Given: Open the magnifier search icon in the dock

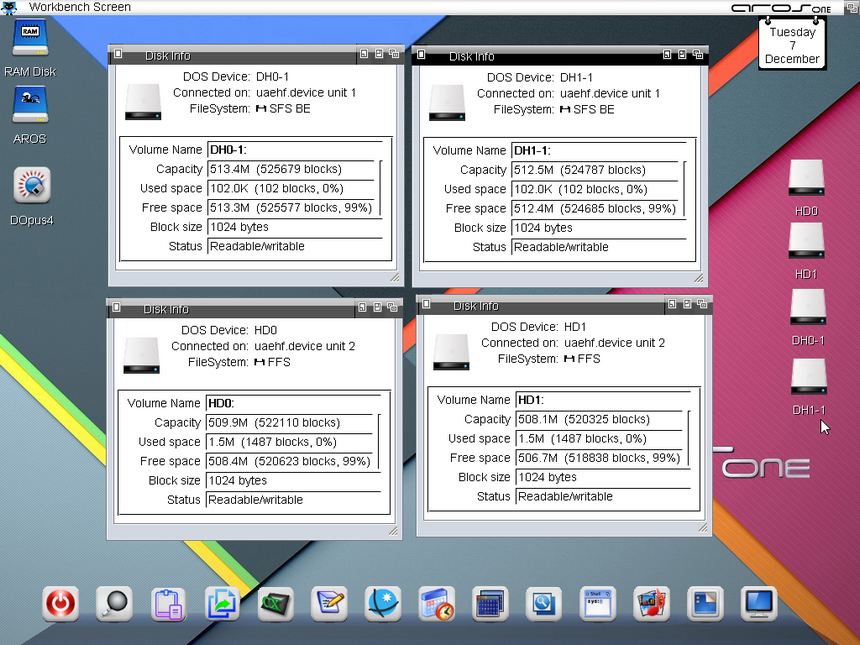Looking at the screenshot, I should pos(114,604).
